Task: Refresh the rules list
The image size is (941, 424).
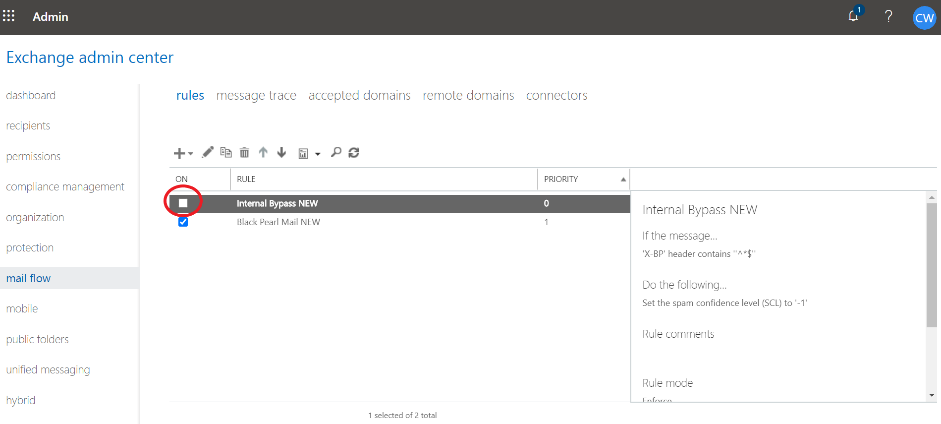Action: coord(354,152)
